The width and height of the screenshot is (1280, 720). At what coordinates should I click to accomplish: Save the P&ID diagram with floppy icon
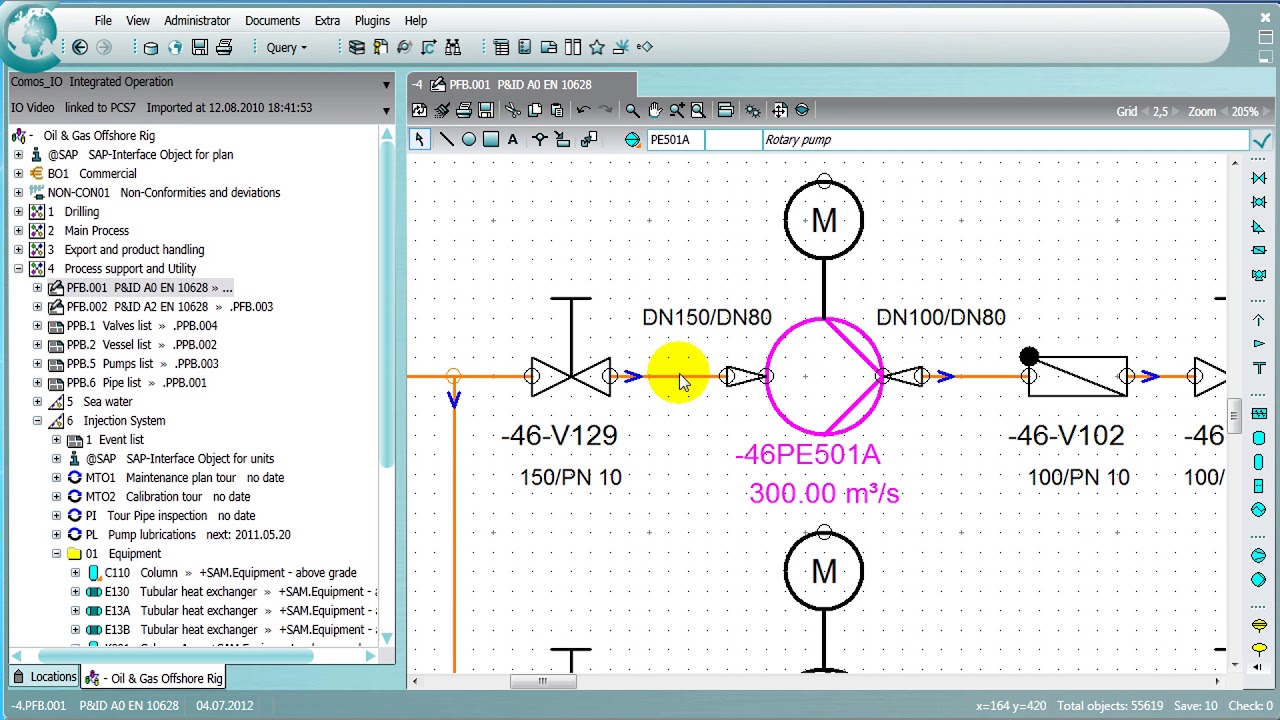(x=486, y=110)
